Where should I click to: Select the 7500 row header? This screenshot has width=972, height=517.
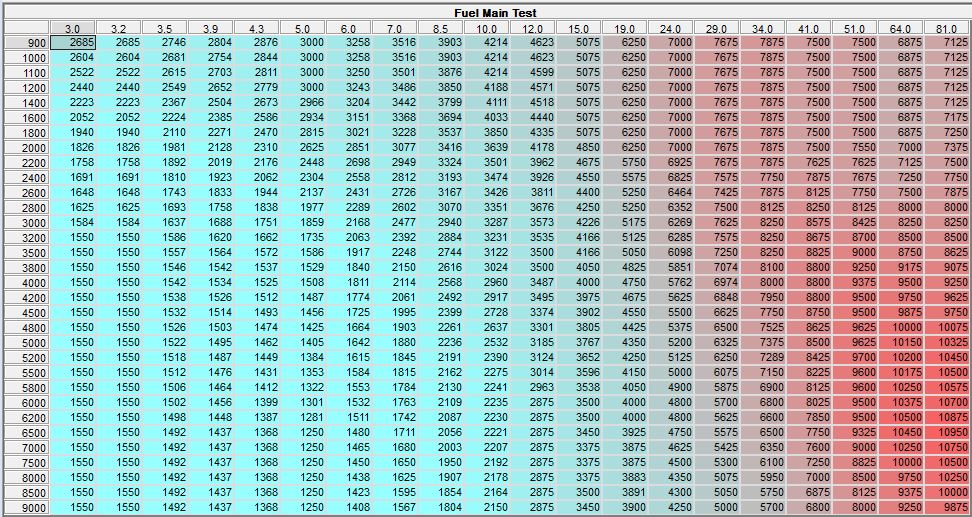tap(27, 462)
